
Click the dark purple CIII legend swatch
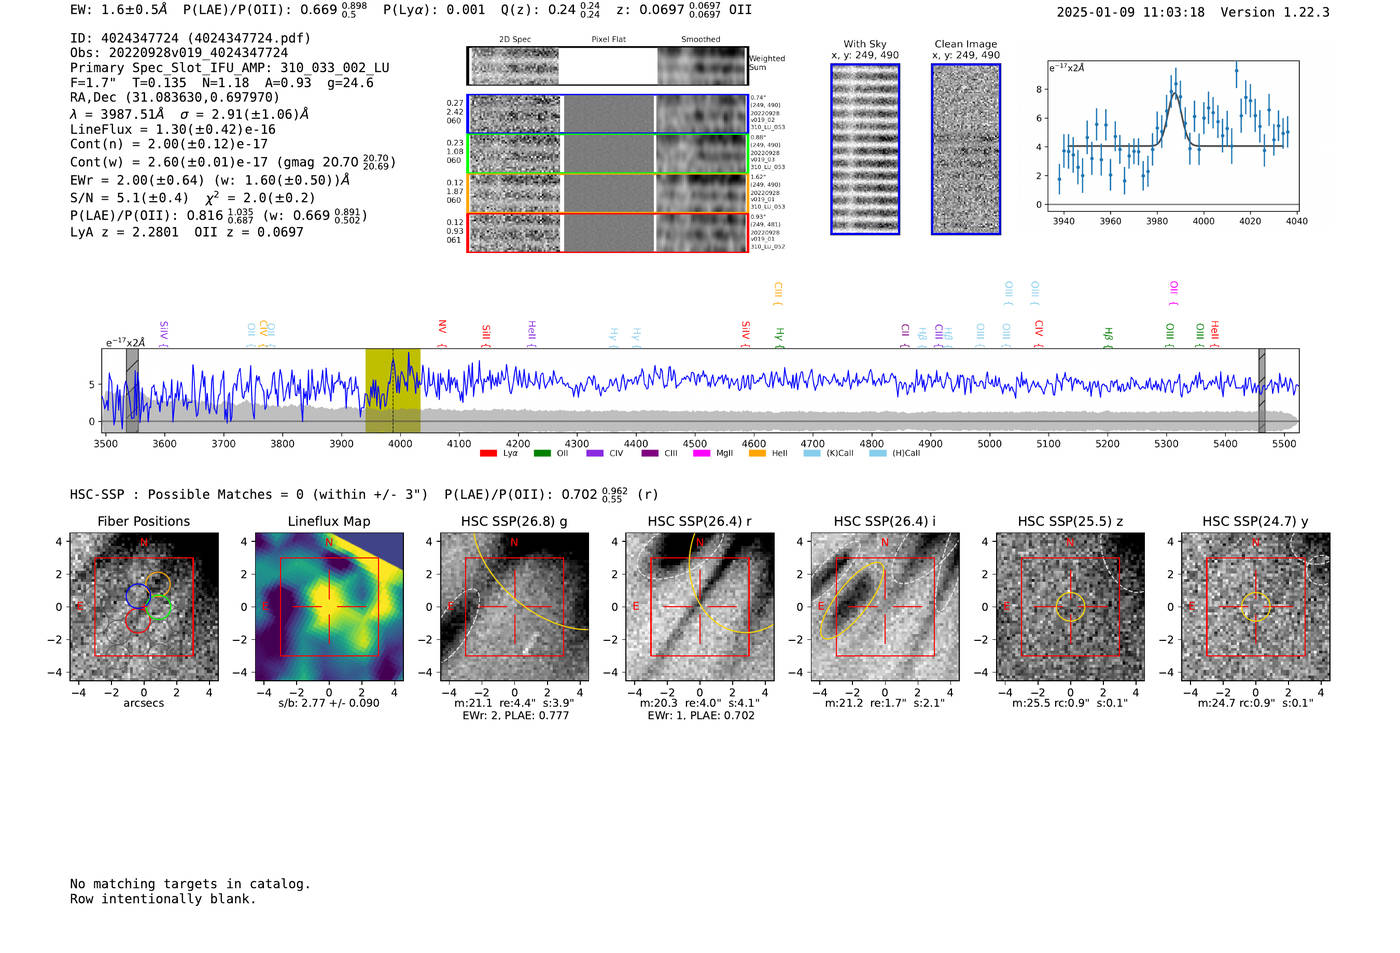point(650,453)
